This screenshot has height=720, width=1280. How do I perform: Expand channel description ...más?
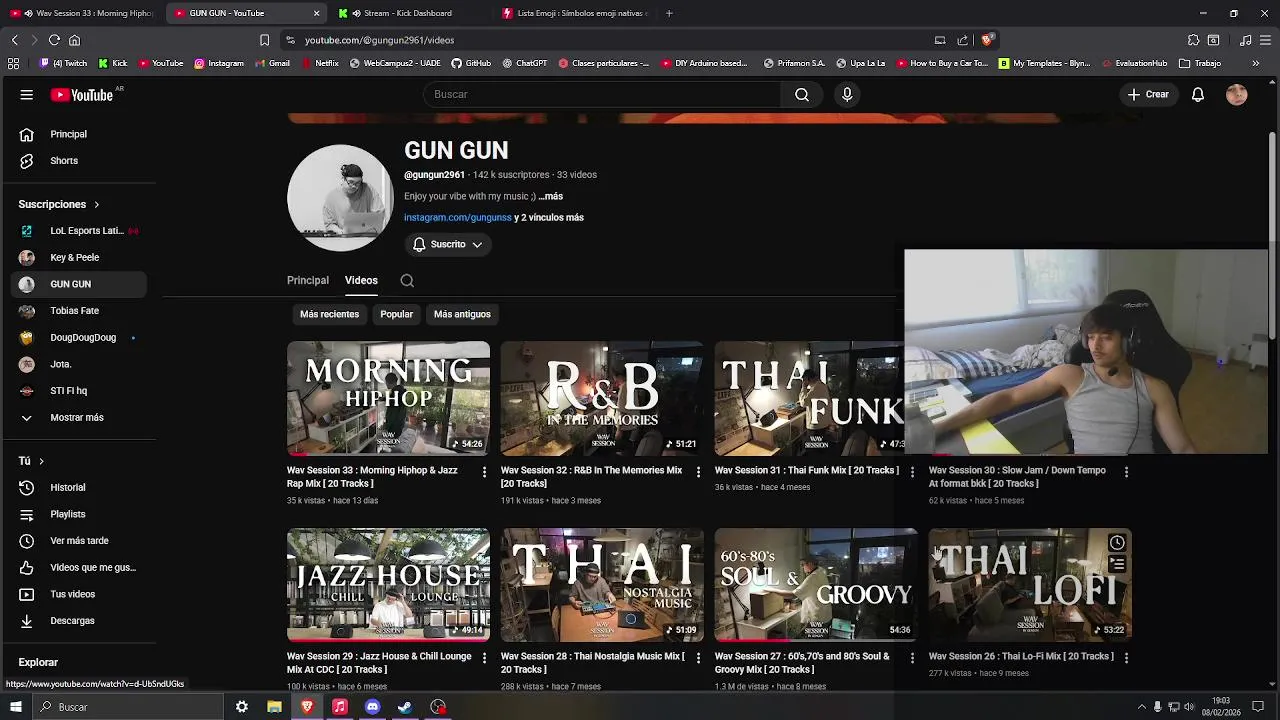tap(551, 196)
